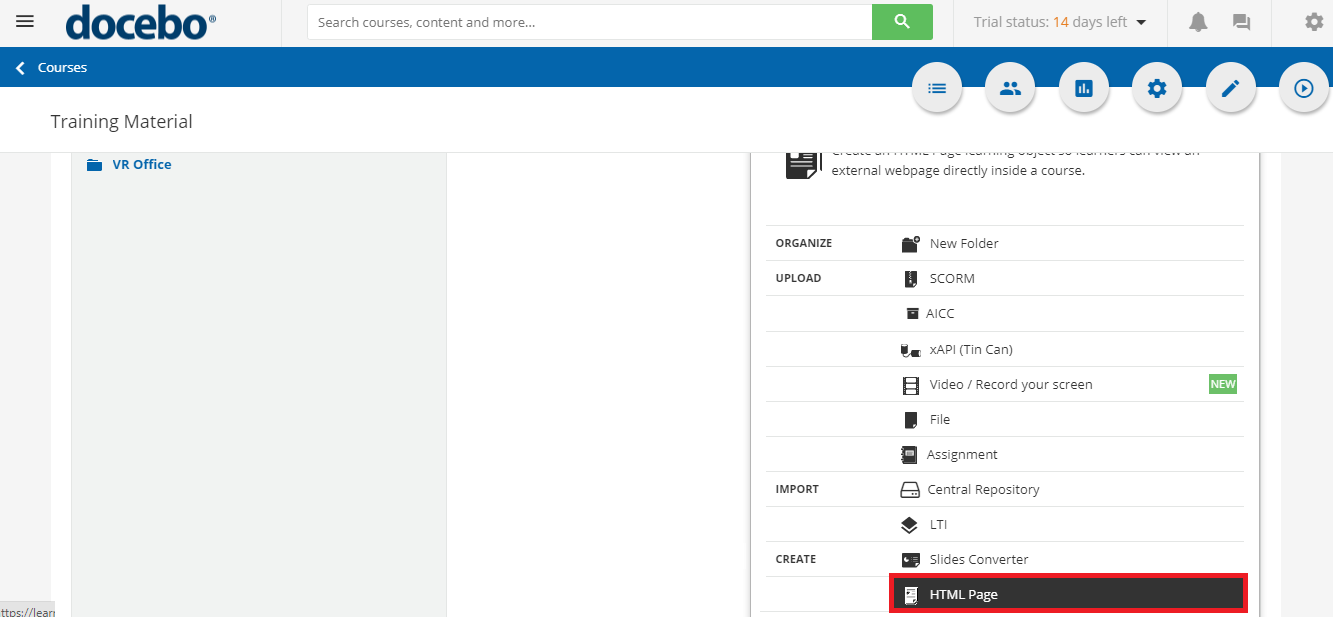
Task: Open the enrolled users round button
Action: (1010, 88)
